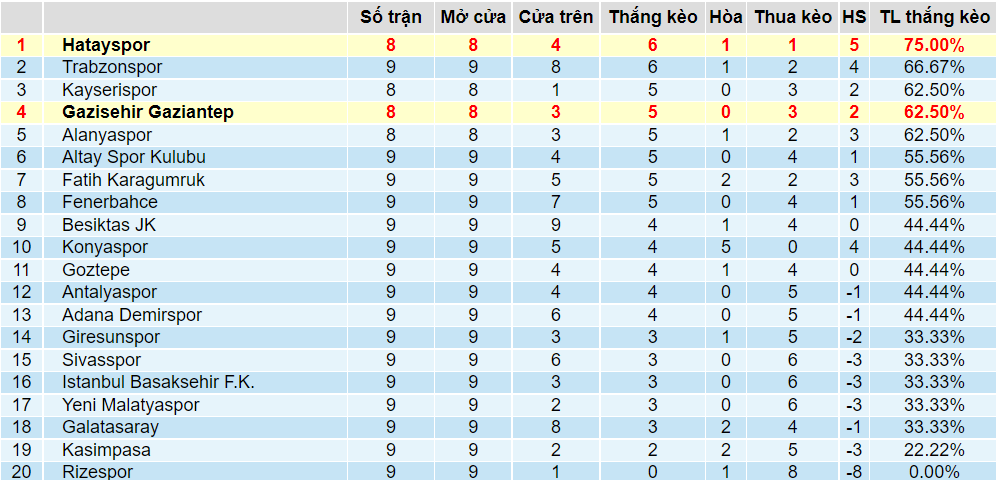Viewport: 996px width, 480px height.
Task: Click Giresunspor's HS value -2
Action: tap(854, 337)
